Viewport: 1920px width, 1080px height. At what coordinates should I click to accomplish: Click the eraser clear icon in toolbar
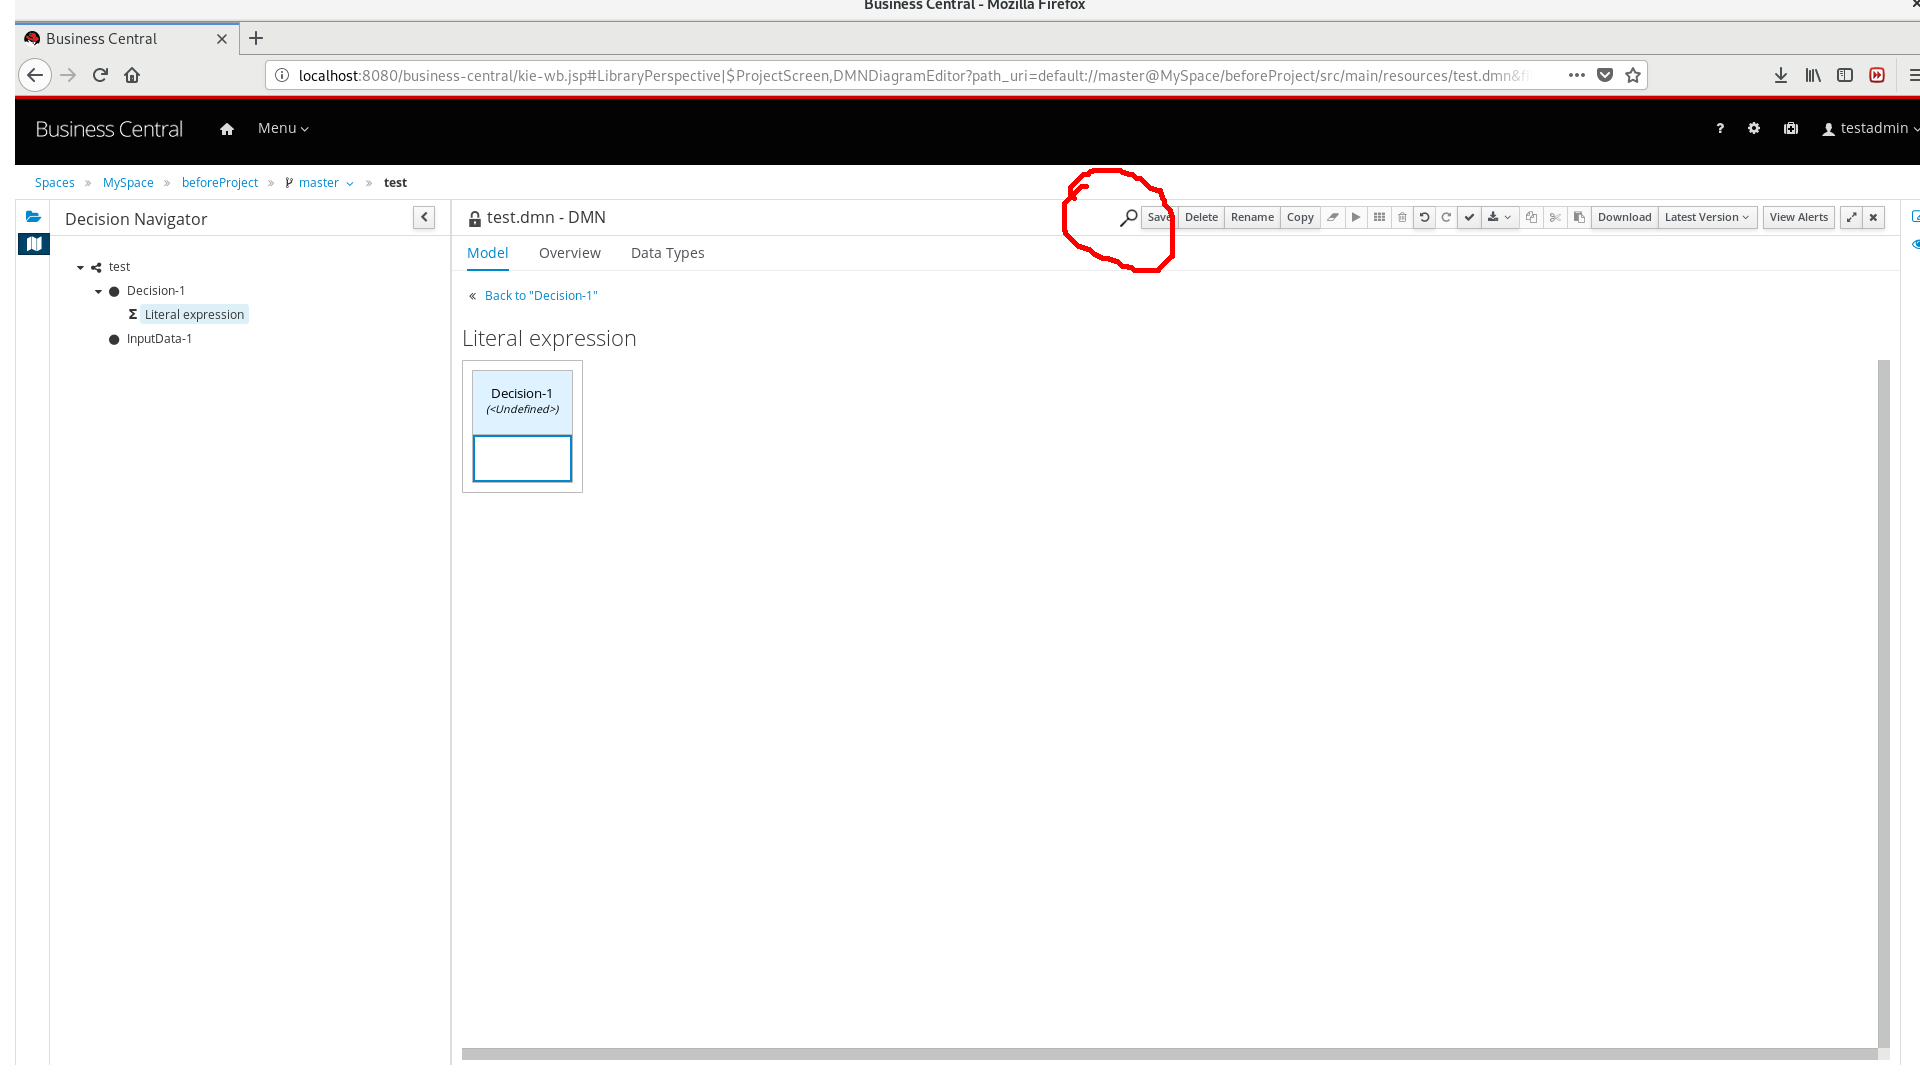(x=1333, y=217)
